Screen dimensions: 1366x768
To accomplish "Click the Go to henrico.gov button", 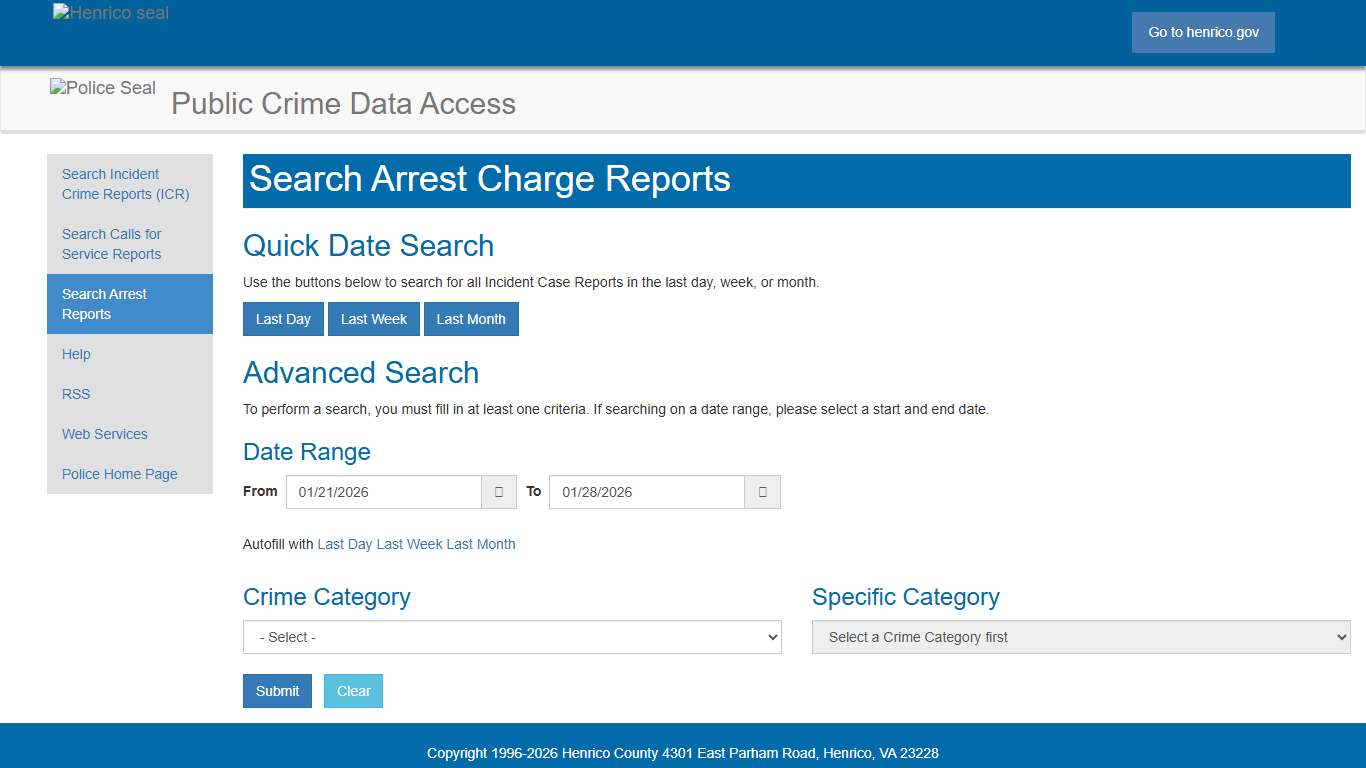I will tap(1202, 32).
